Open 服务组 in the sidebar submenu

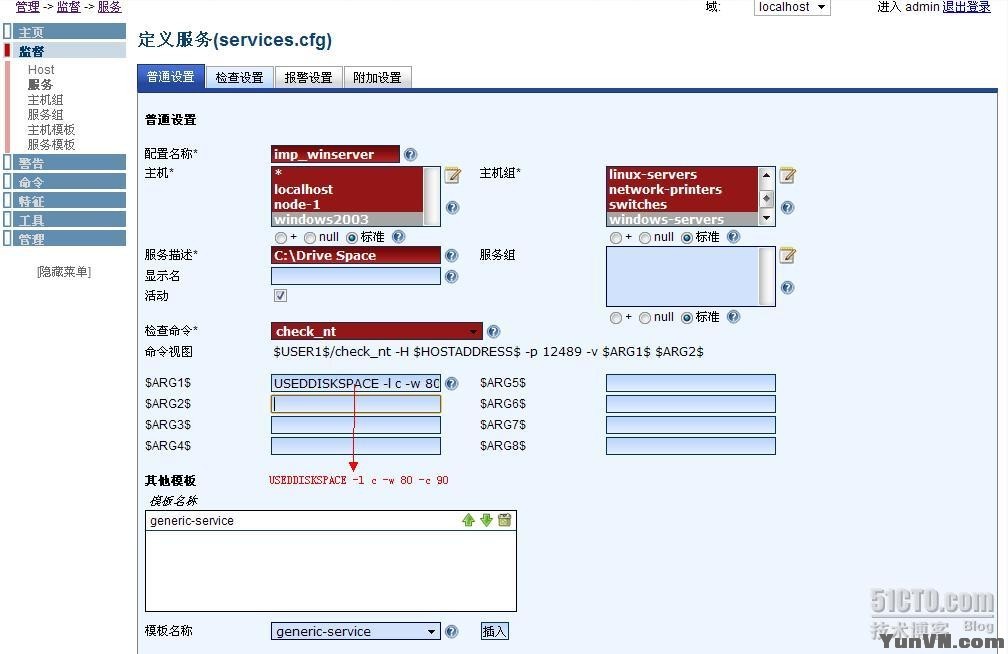(x=46, y=114)
